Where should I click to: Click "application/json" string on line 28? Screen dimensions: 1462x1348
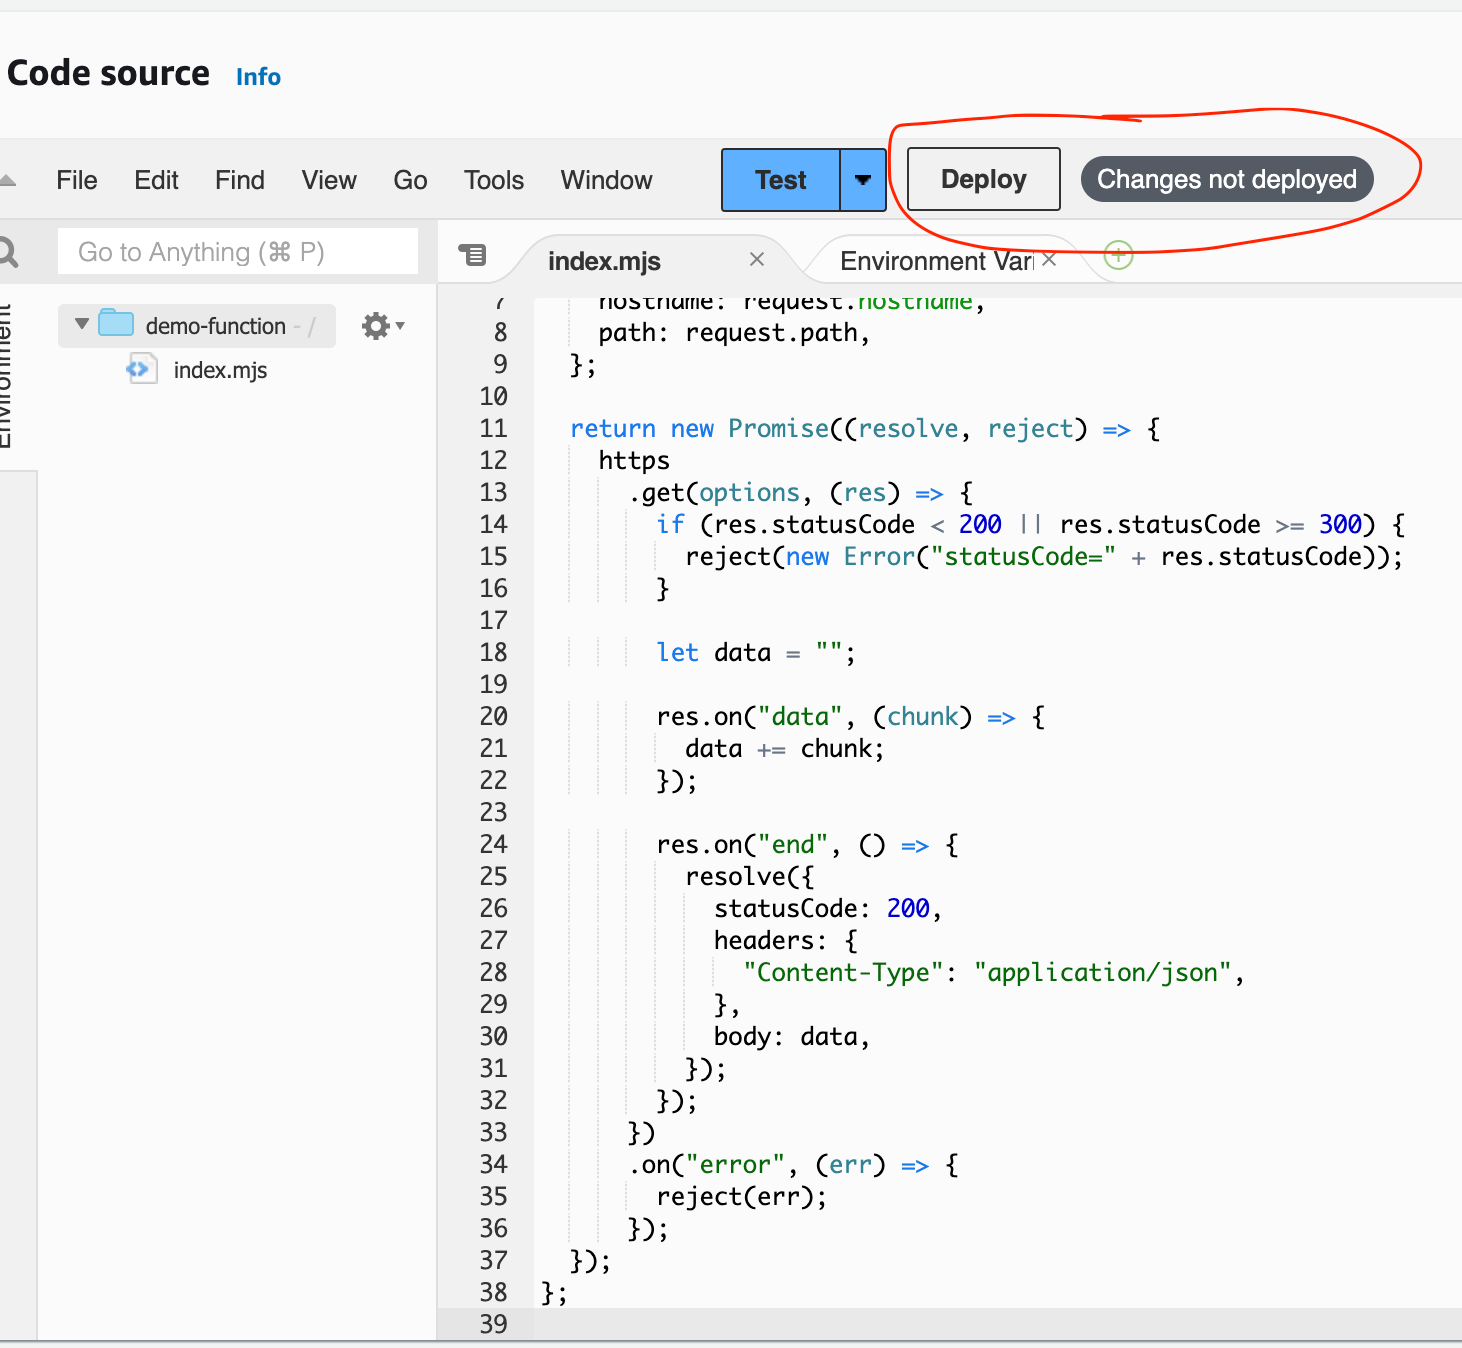[1103, 972]
